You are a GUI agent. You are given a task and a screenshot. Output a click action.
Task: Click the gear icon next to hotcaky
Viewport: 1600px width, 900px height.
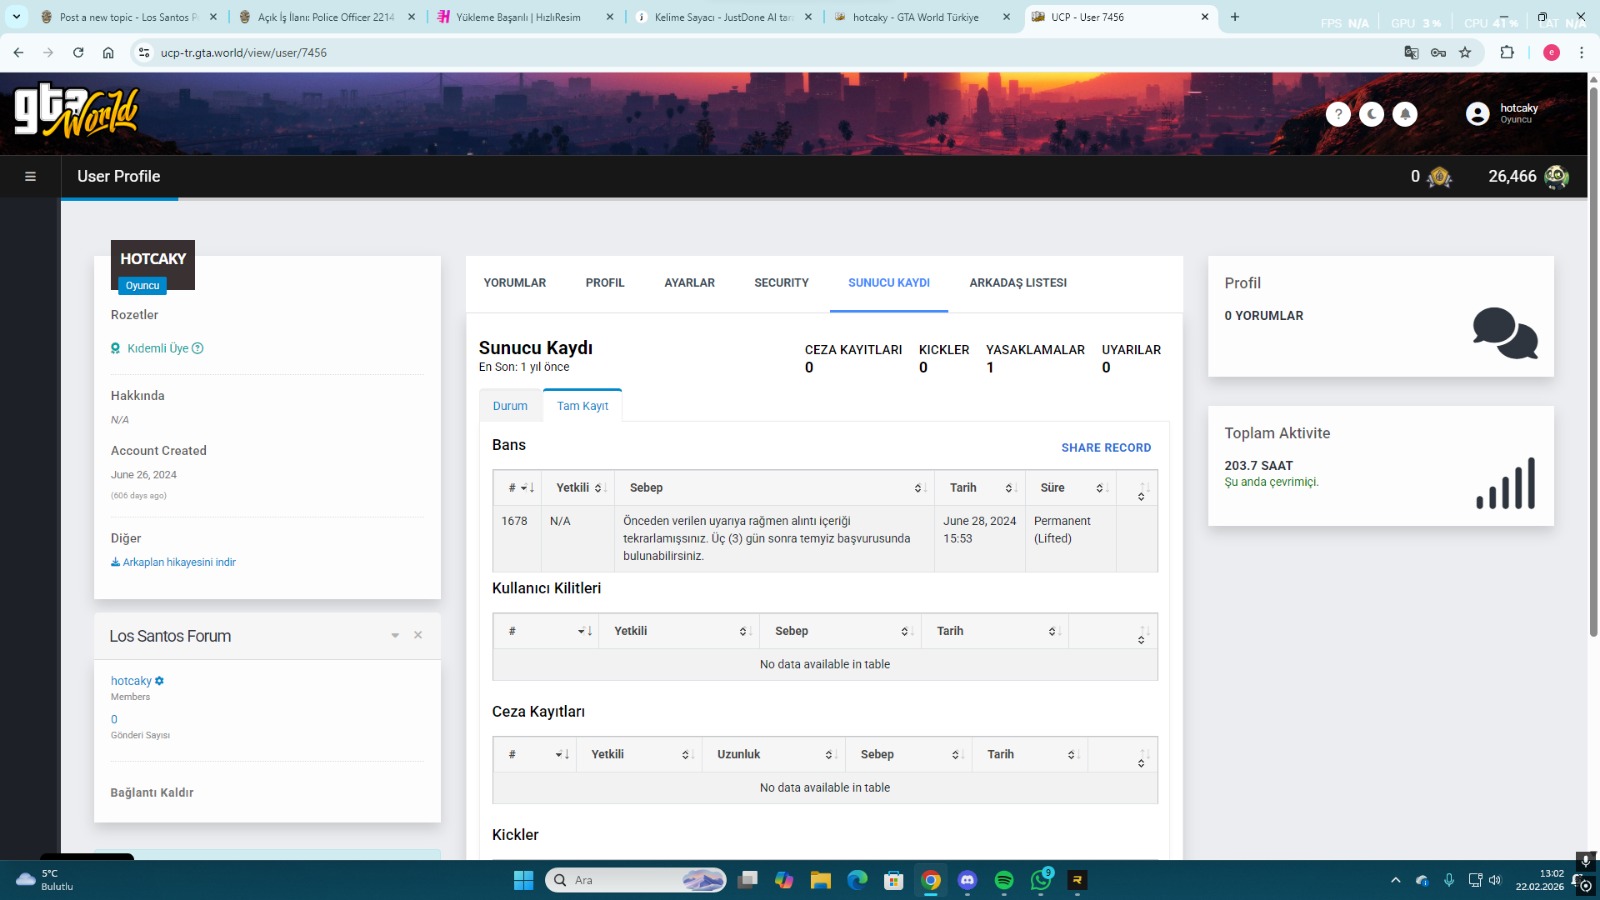160,681
